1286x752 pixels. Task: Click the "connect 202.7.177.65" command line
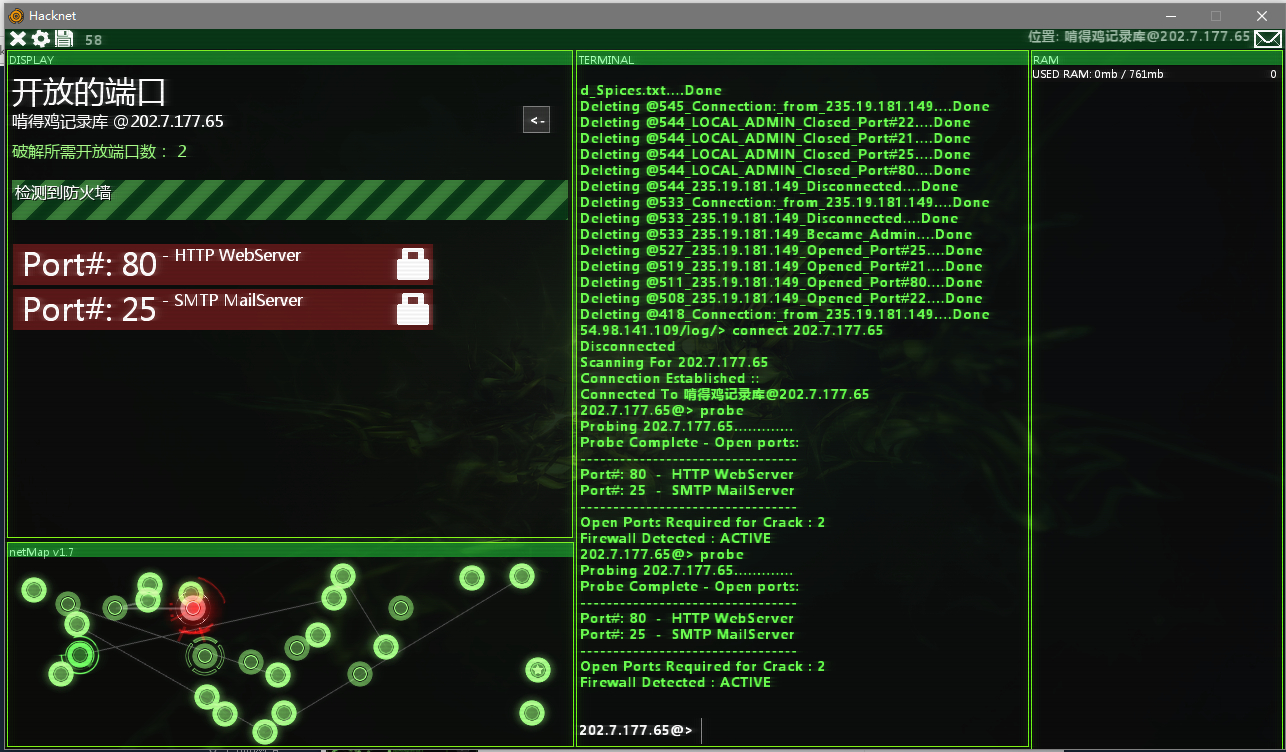pyautogui.click(x=732, y=330)
